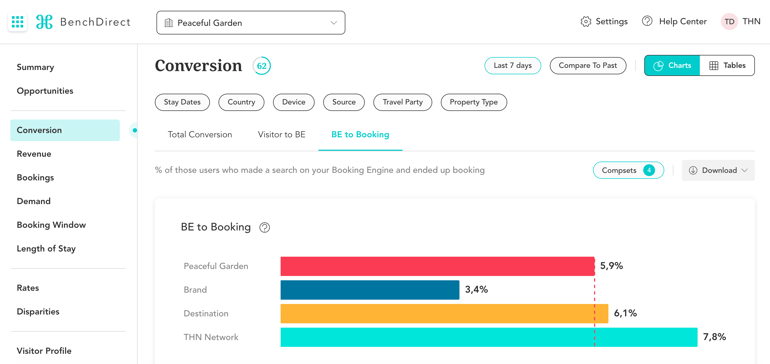Click the Conversion score badge 62
The width and height of the screenshot is (770, 364).
pyautogui.click(x=262, y=66)
